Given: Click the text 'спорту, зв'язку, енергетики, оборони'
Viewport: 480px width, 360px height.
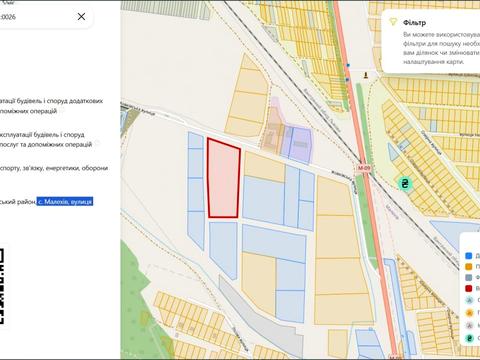Looking at the screenshot, I should [x=54, y=168].
